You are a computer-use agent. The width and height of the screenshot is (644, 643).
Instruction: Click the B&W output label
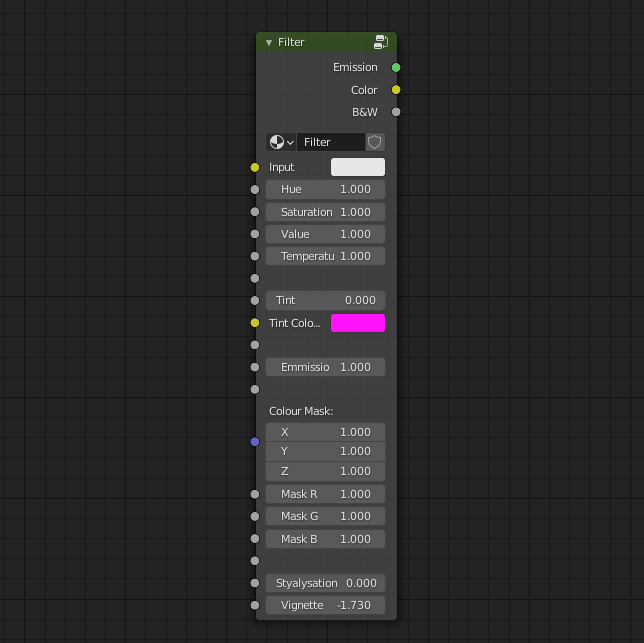tap(365, 112)
